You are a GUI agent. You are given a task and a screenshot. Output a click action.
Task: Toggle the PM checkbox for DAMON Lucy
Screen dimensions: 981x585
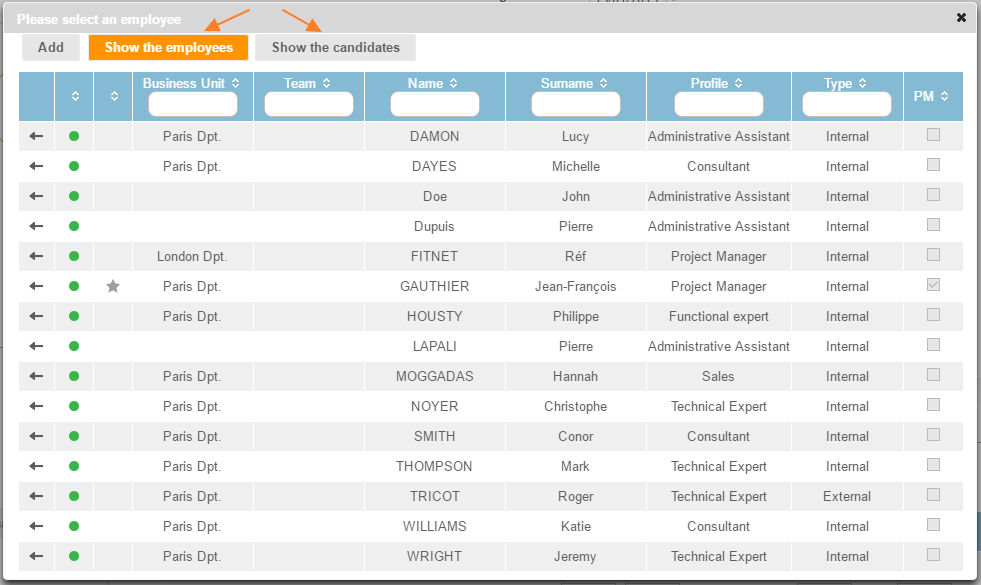(x=933, y=135)
